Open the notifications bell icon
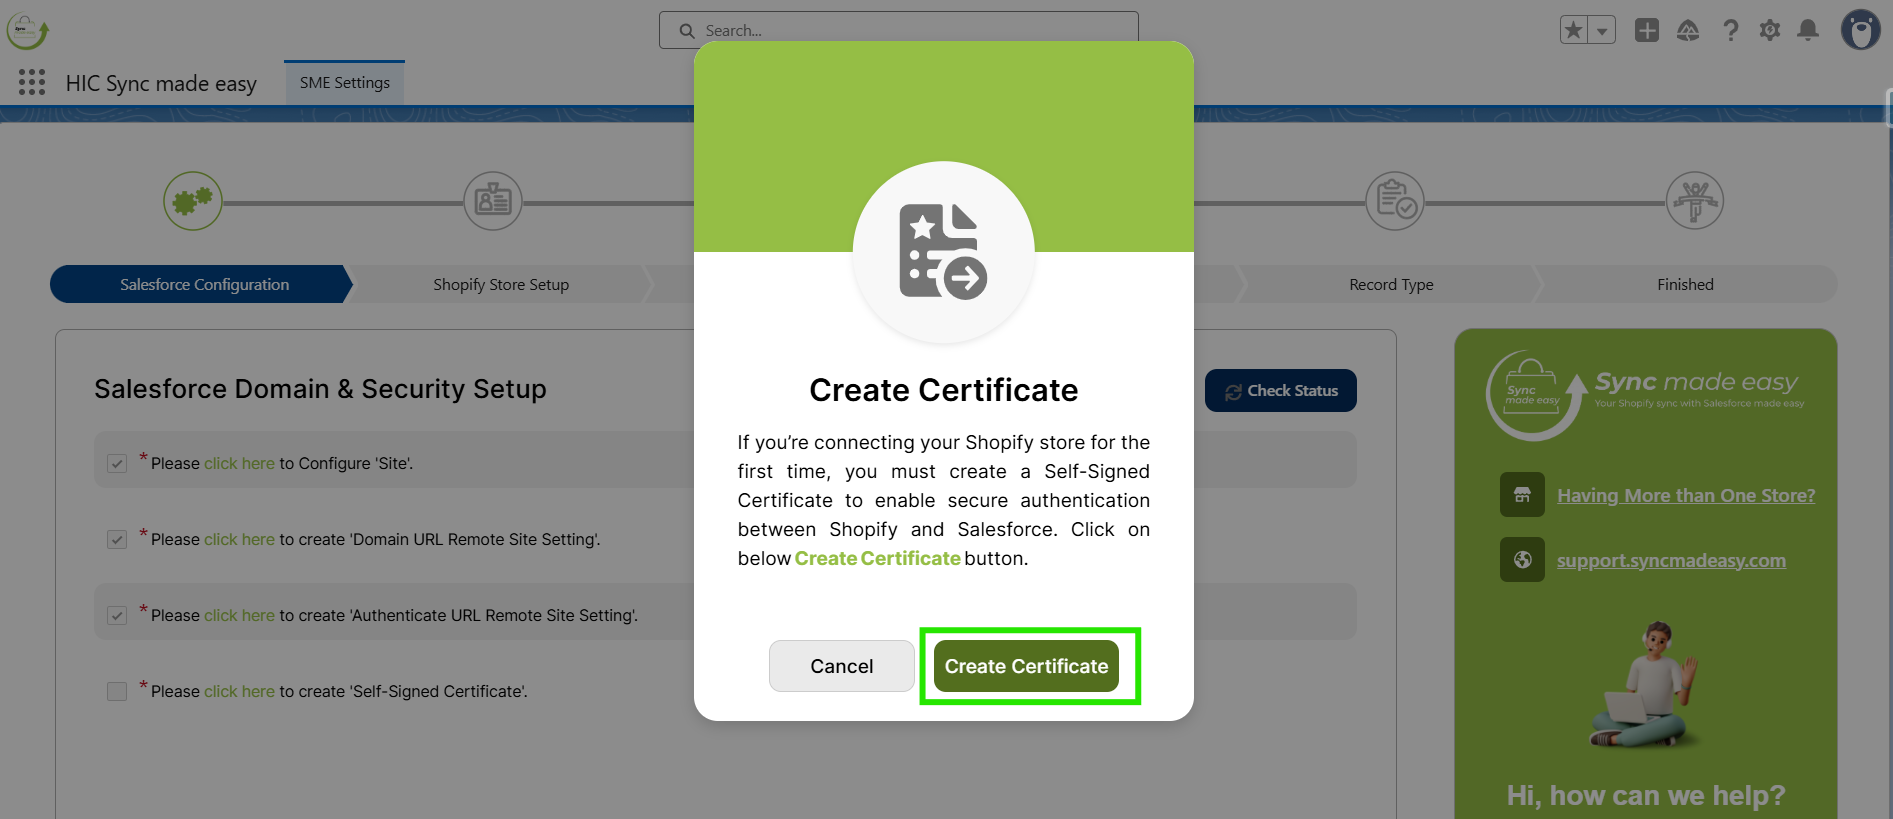This screenshot has width=1893, height=819. pyautogui.click(x=1808, y=31)
